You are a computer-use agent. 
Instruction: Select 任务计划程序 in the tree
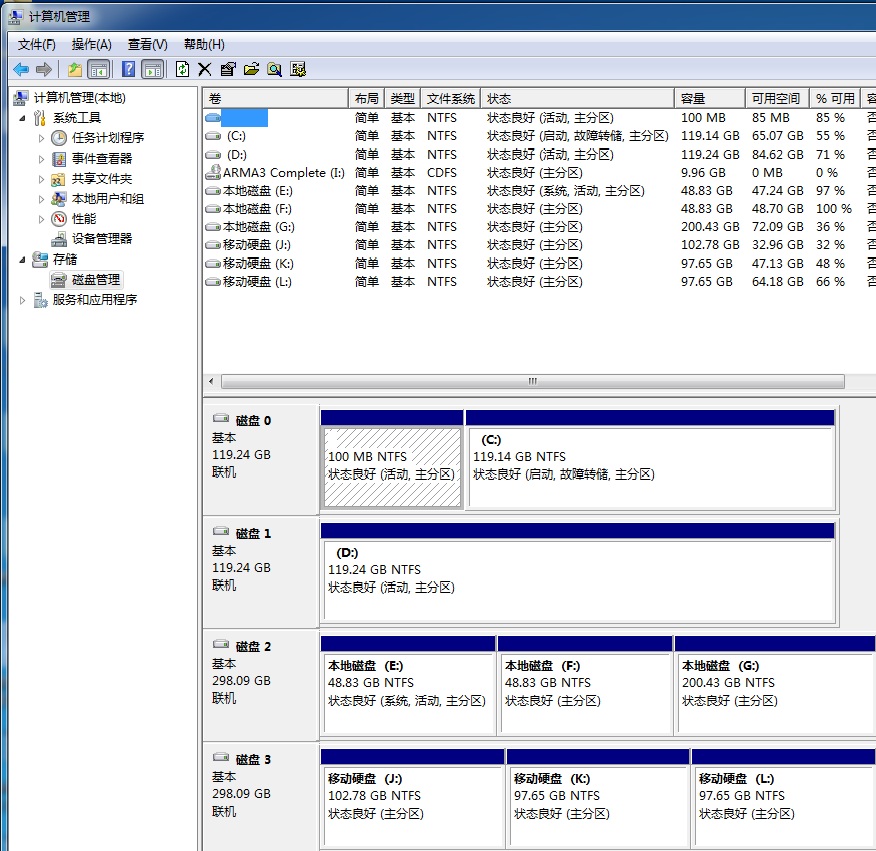108,138
